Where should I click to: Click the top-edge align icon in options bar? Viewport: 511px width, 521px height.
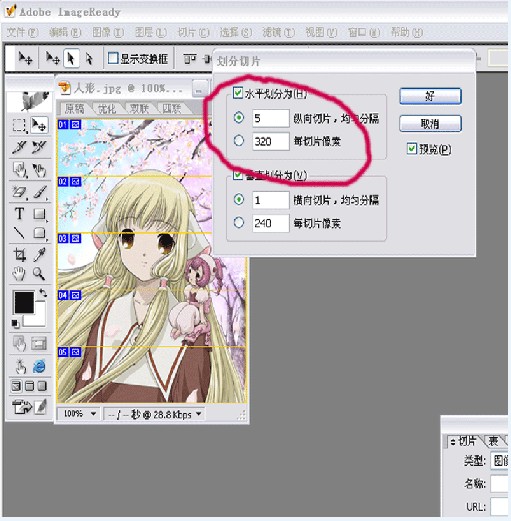pyautogui.click(x=190, y=59)
